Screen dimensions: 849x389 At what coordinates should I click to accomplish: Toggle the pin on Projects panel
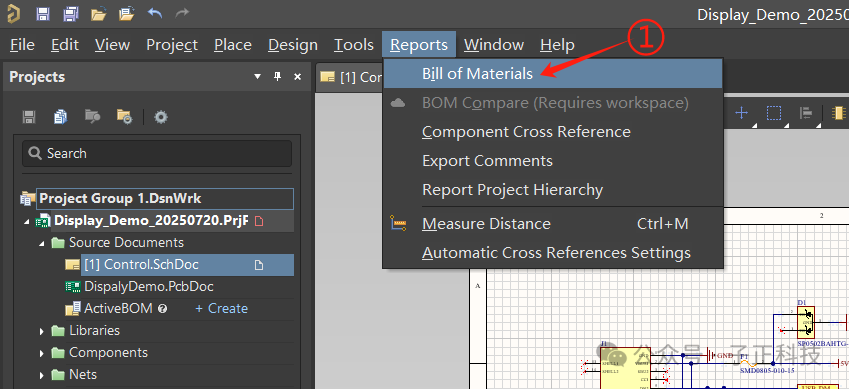coord(277,76)
